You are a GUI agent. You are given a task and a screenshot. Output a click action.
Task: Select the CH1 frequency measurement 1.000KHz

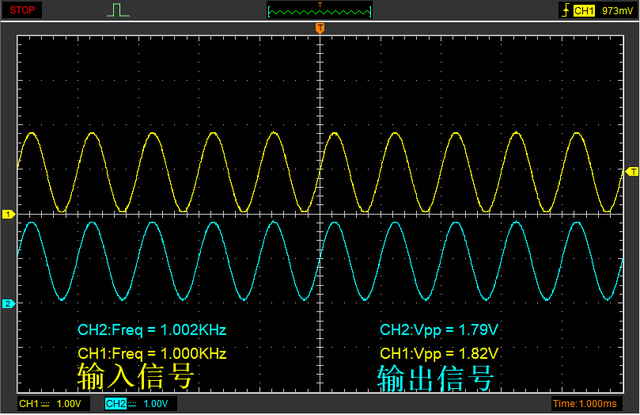point(152,354)
